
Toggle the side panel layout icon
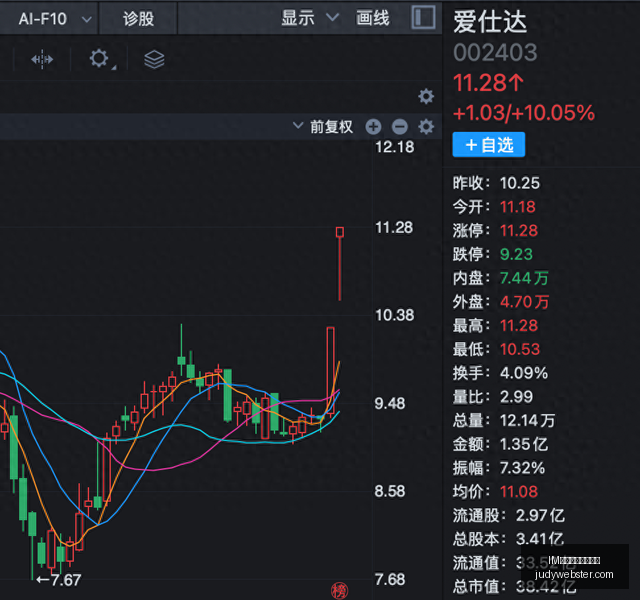(x=423, y=18)
